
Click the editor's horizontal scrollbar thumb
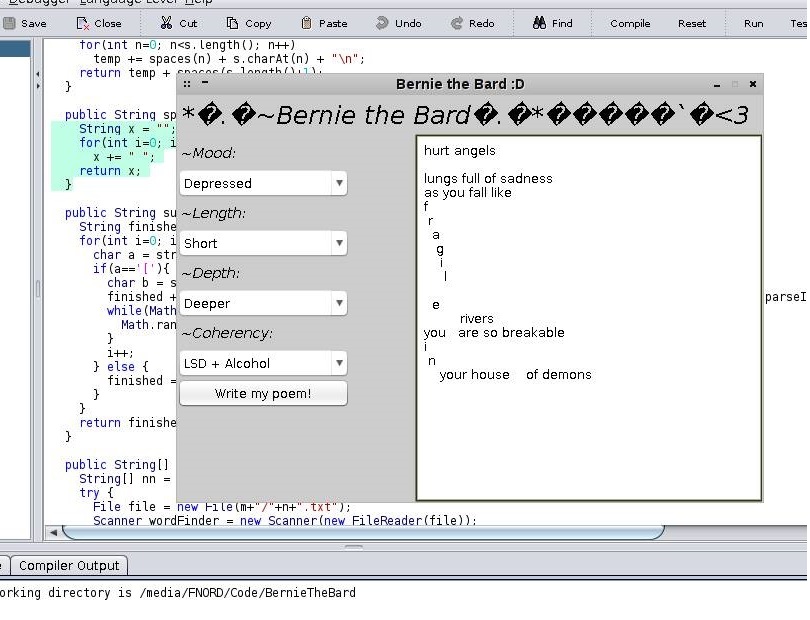(x=363, y=532)
